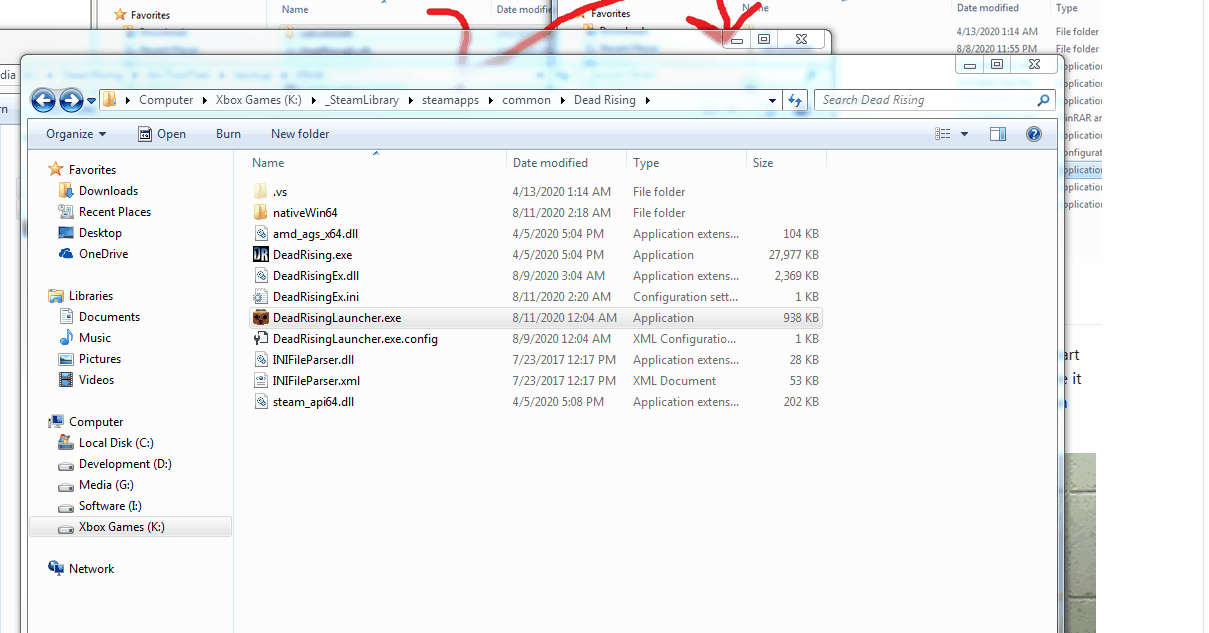
Task: Click 202 KB size of steam_api64.dll
Action: click(801, 402)
